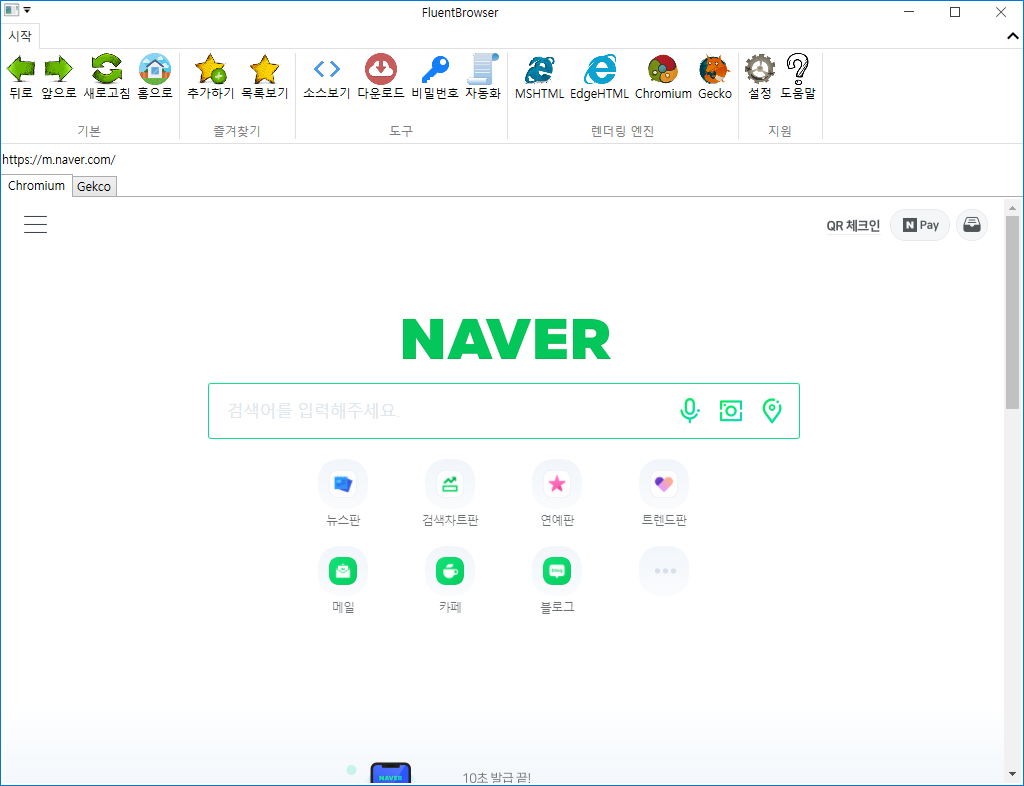1024x786 pixels.
Task: Open the favorites list 목록보기
Action: (264, 76)
